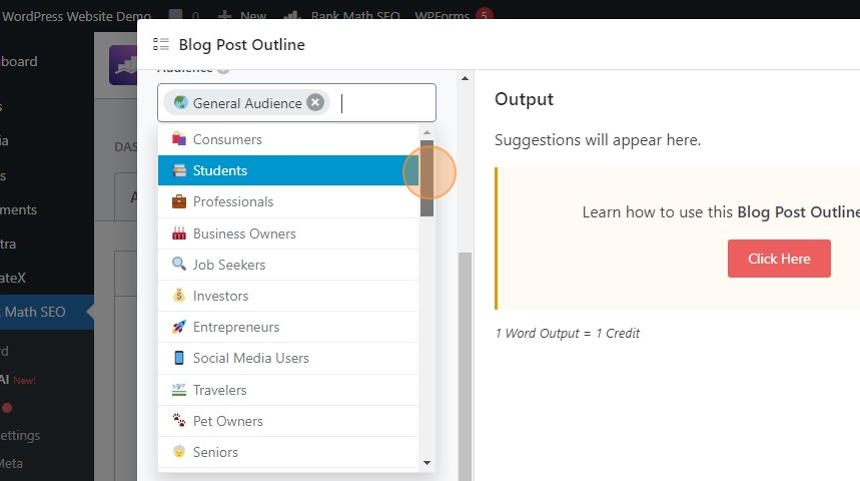Click dropdown list scrollbar up arrow

pyautogui.click(x=427, y=132)
